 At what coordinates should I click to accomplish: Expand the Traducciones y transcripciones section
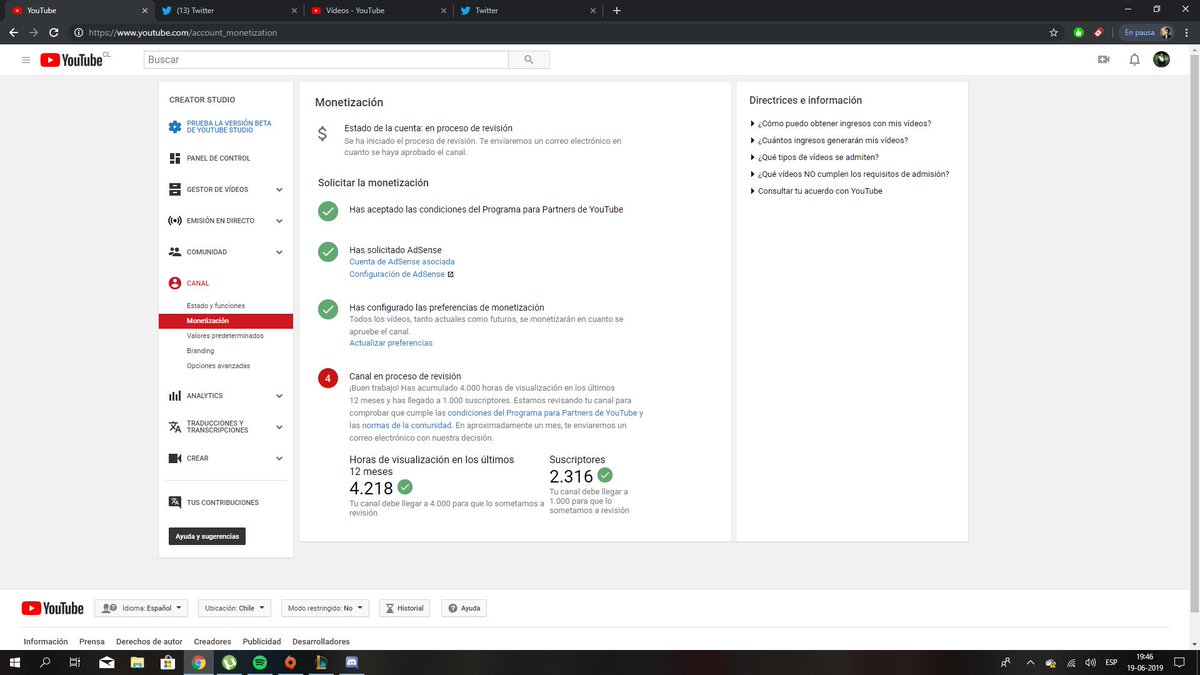[x=279, y=427]
